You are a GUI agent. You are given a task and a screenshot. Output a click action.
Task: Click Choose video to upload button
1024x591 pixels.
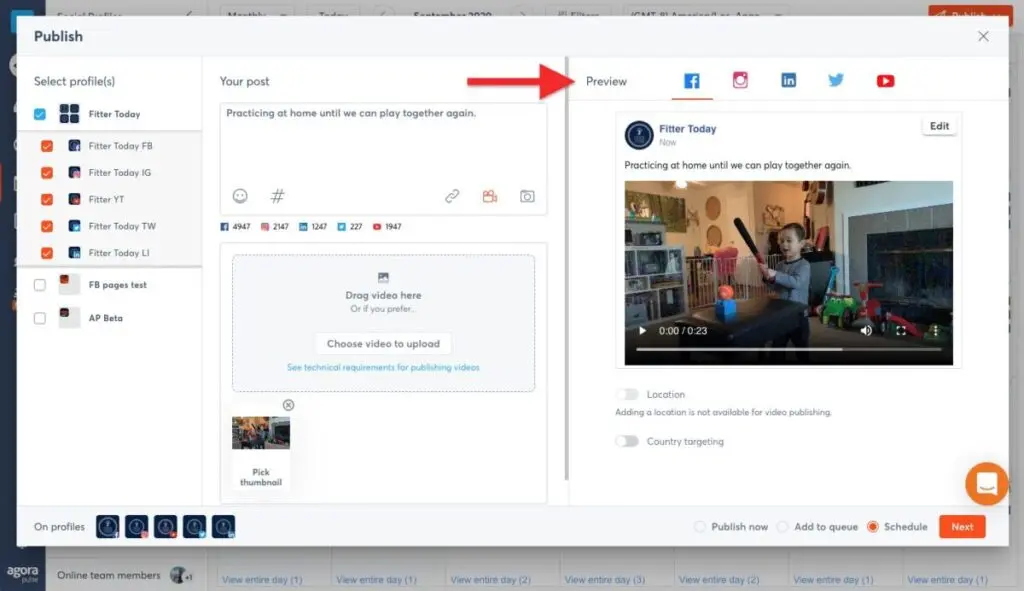pyautogui.click(x=383, y=344)
